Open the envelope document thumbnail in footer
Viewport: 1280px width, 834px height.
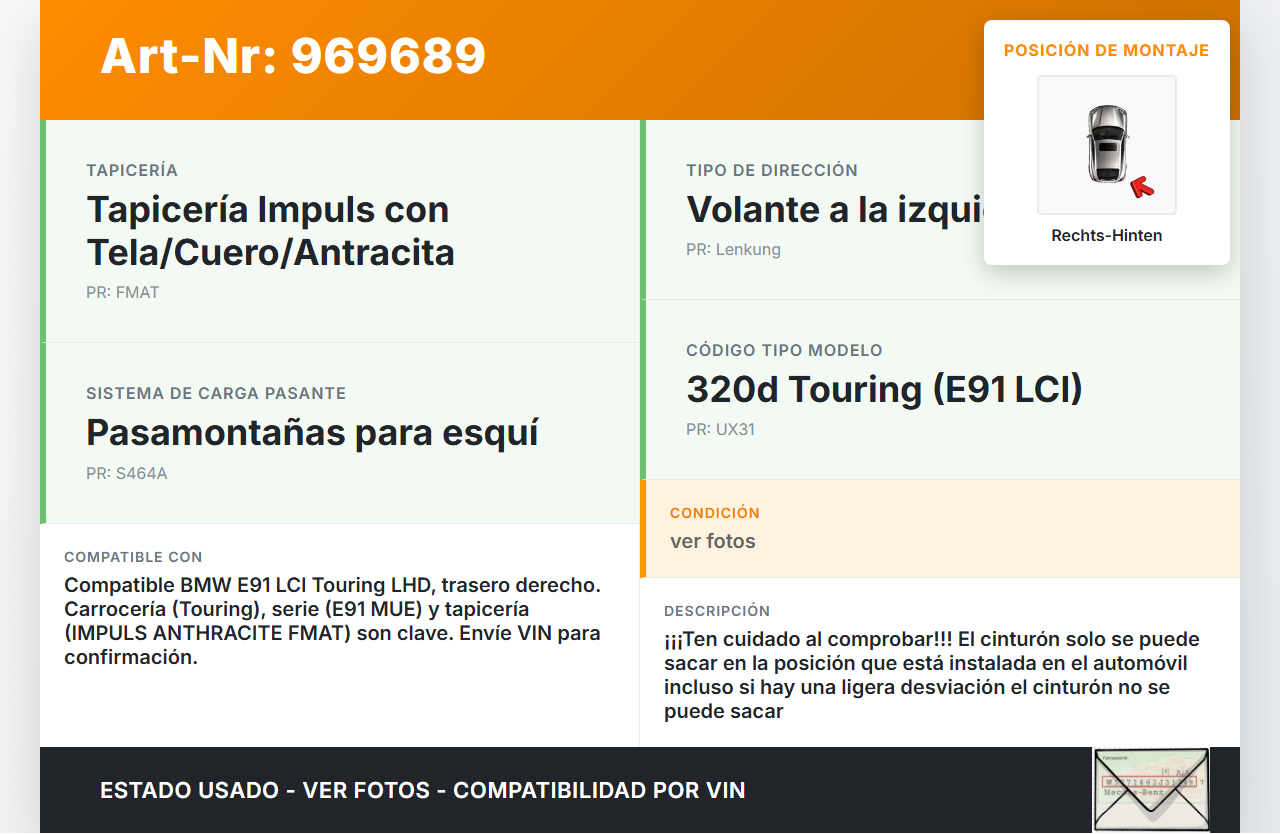pos(1151,789)
